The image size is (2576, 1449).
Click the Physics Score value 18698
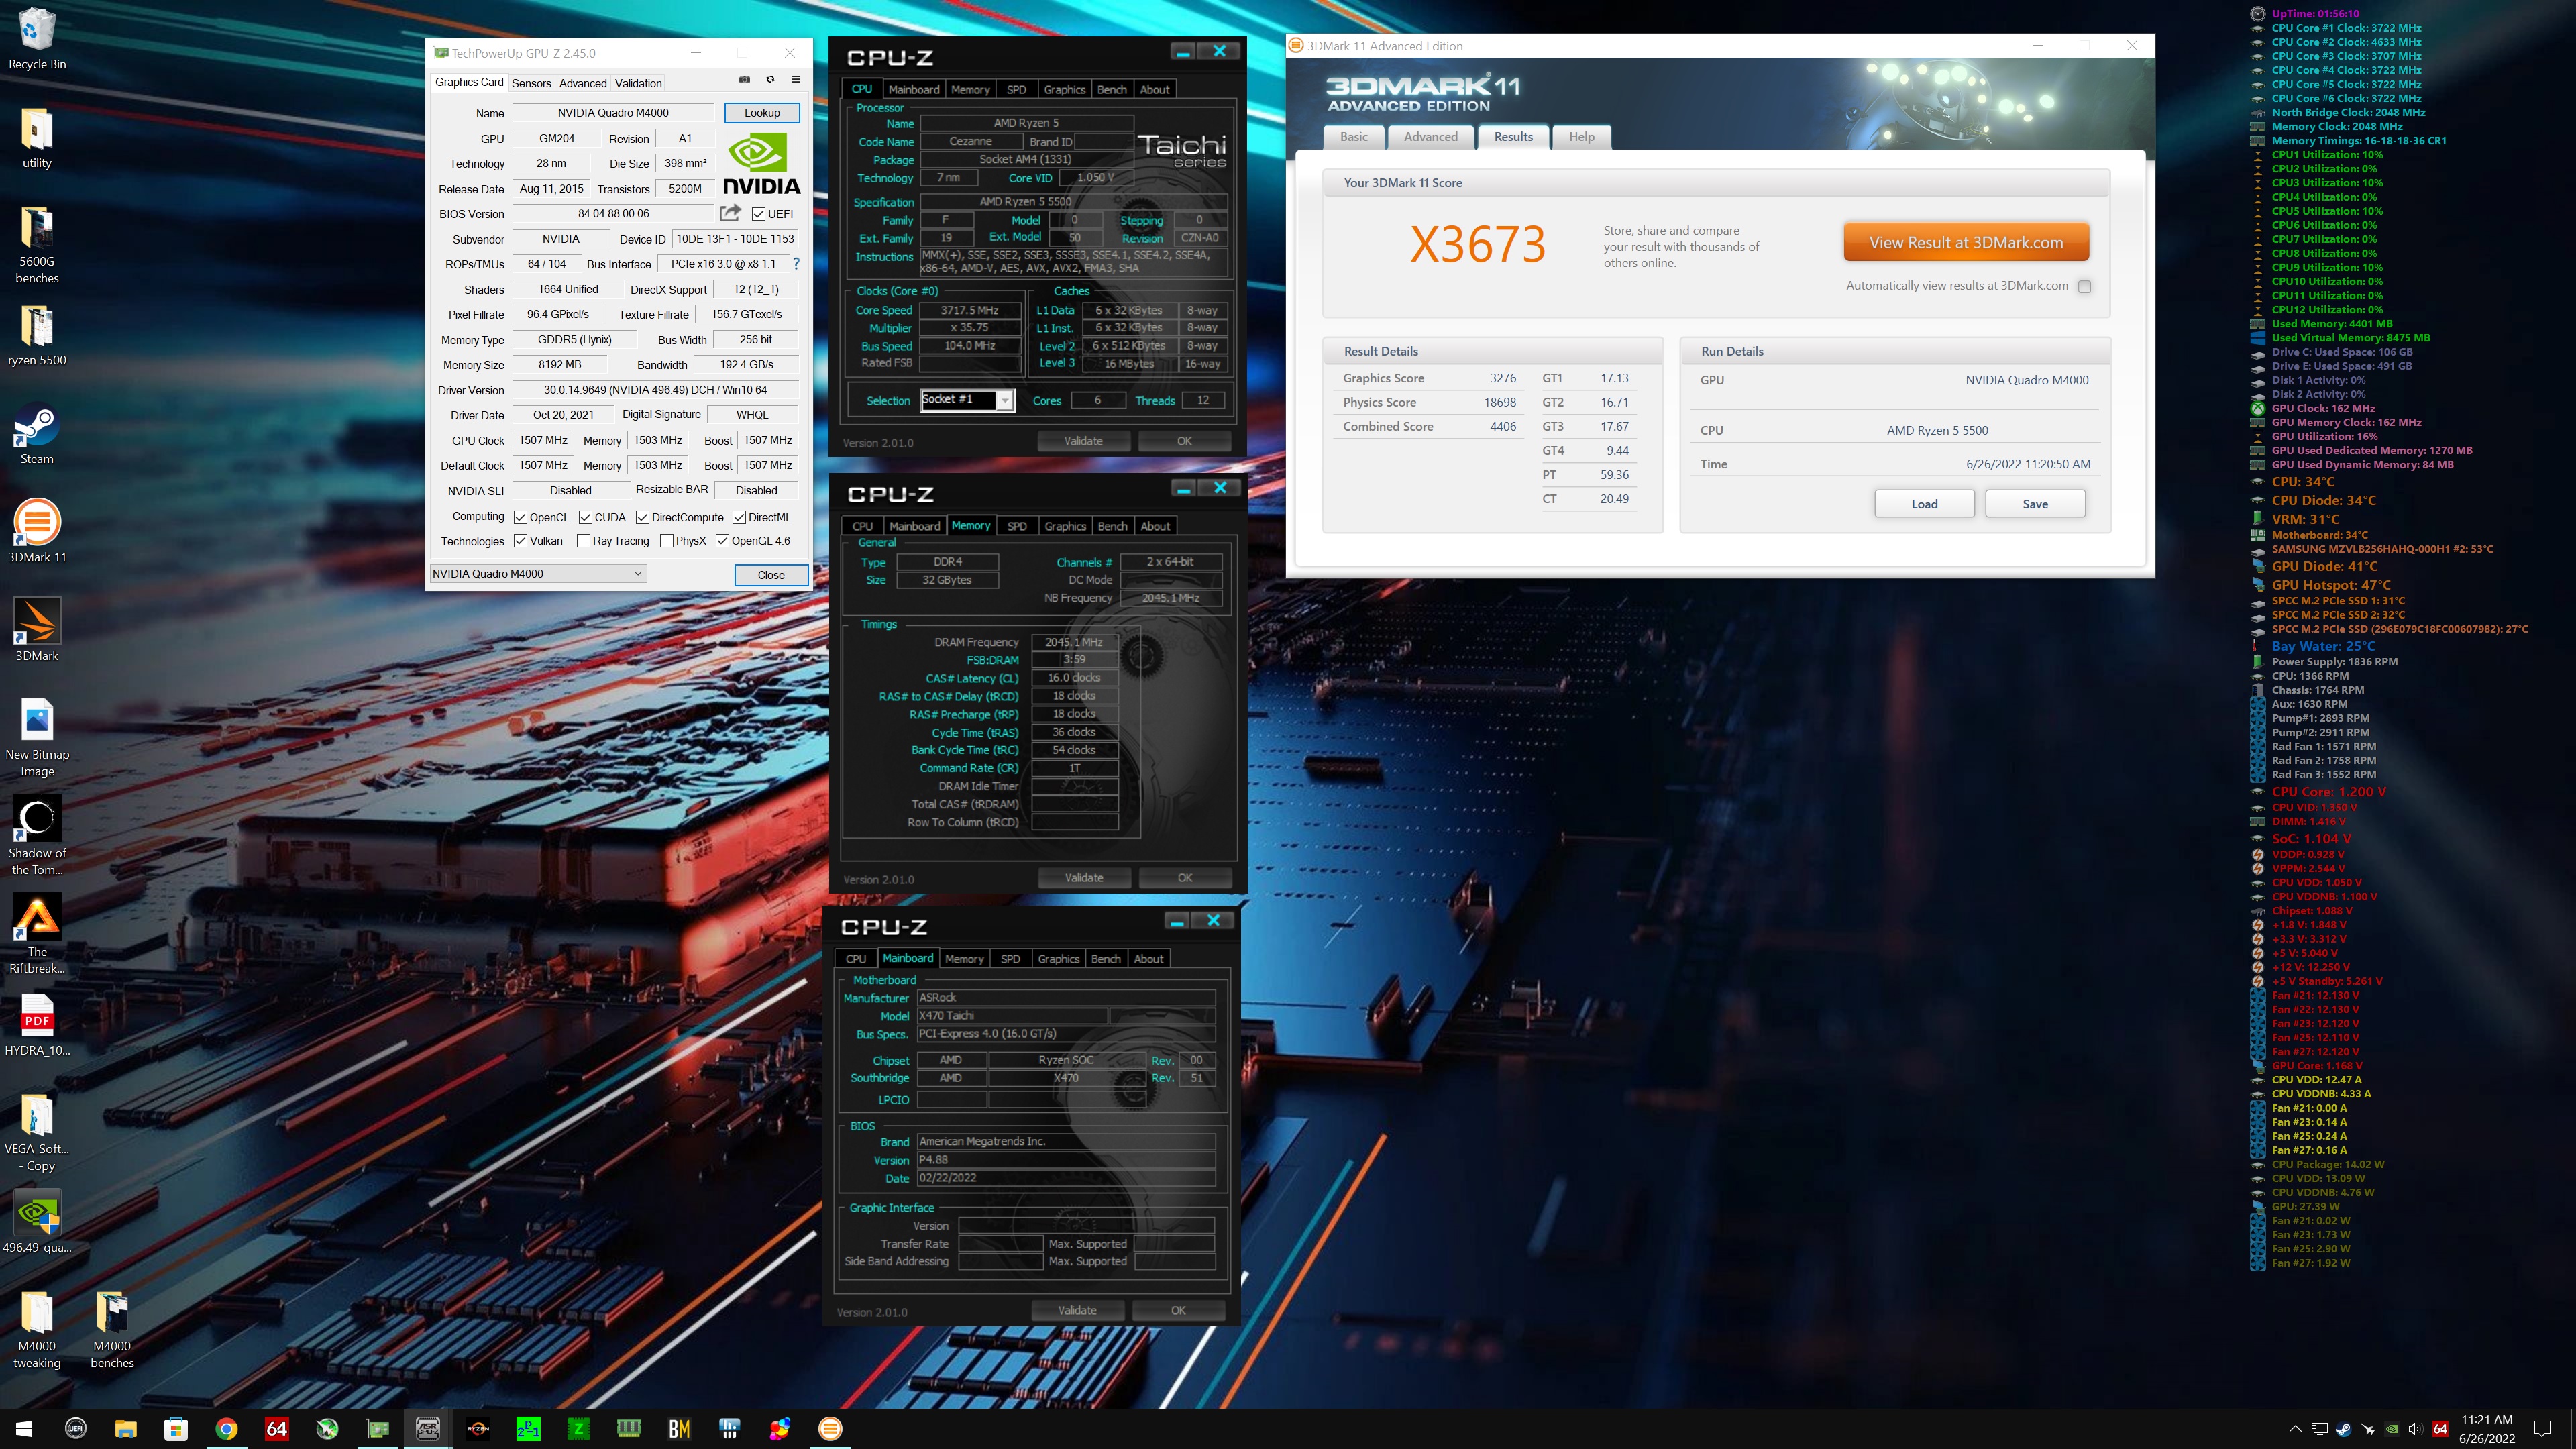click(1499, 402)
